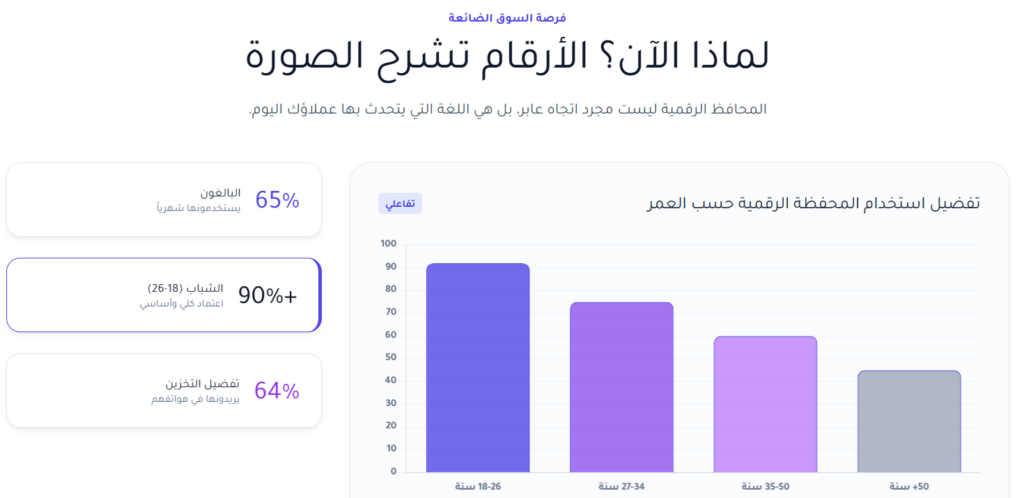Click the 65% percentage figure

pyautogui.click(x=277, y=200)
